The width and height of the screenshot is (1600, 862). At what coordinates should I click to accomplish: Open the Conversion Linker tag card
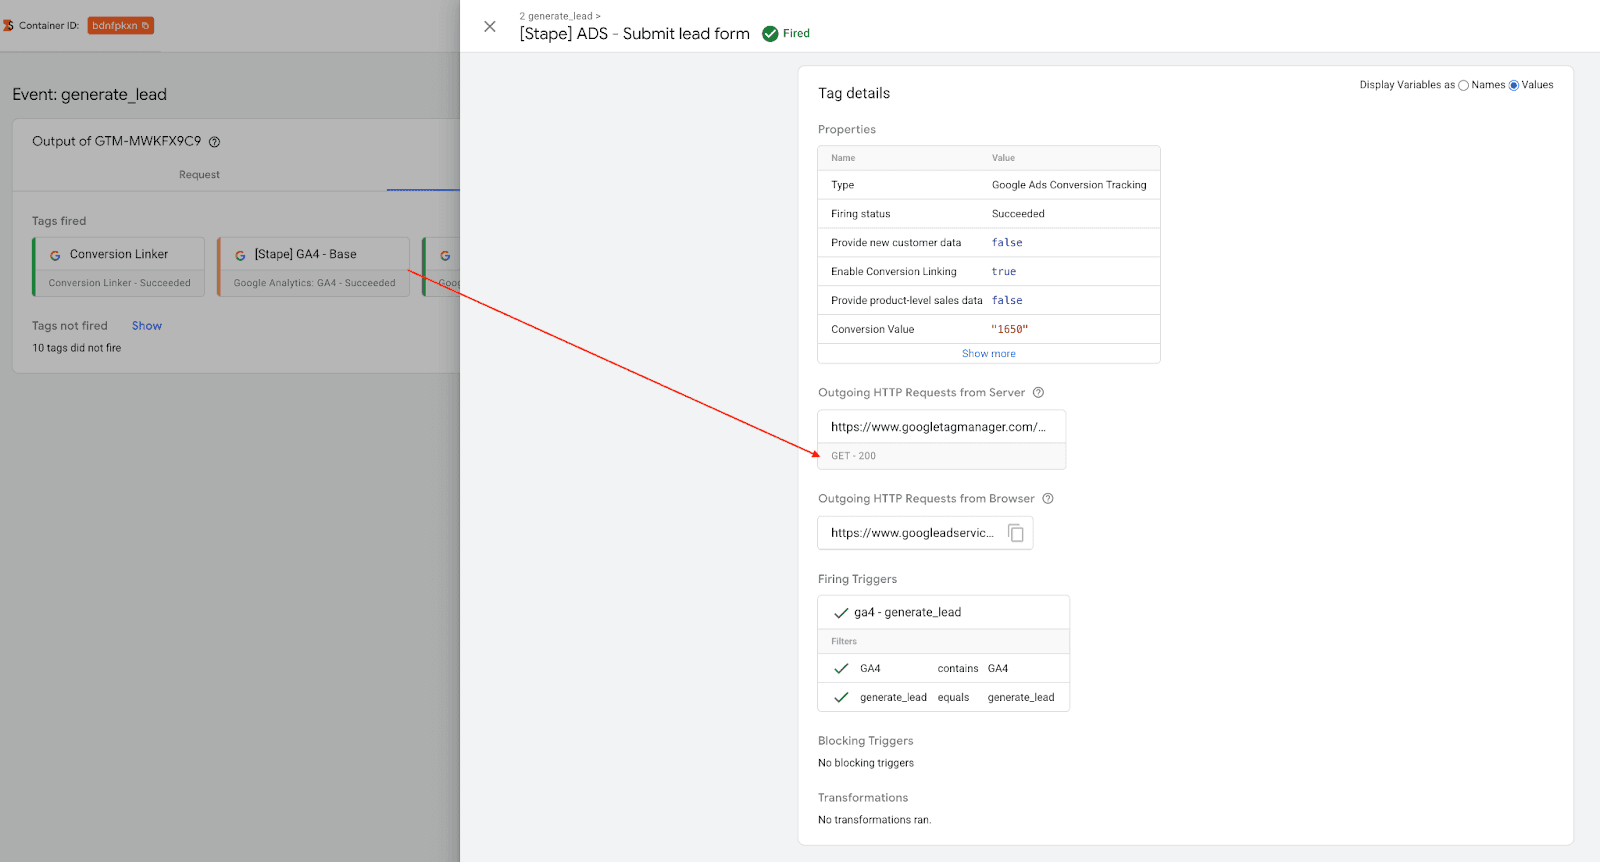[x=119, y=266]
